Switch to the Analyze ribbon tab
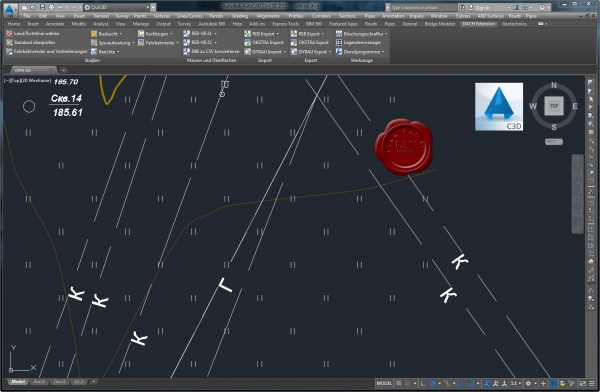This screenshot has height=392, width=600. (101, 24)
